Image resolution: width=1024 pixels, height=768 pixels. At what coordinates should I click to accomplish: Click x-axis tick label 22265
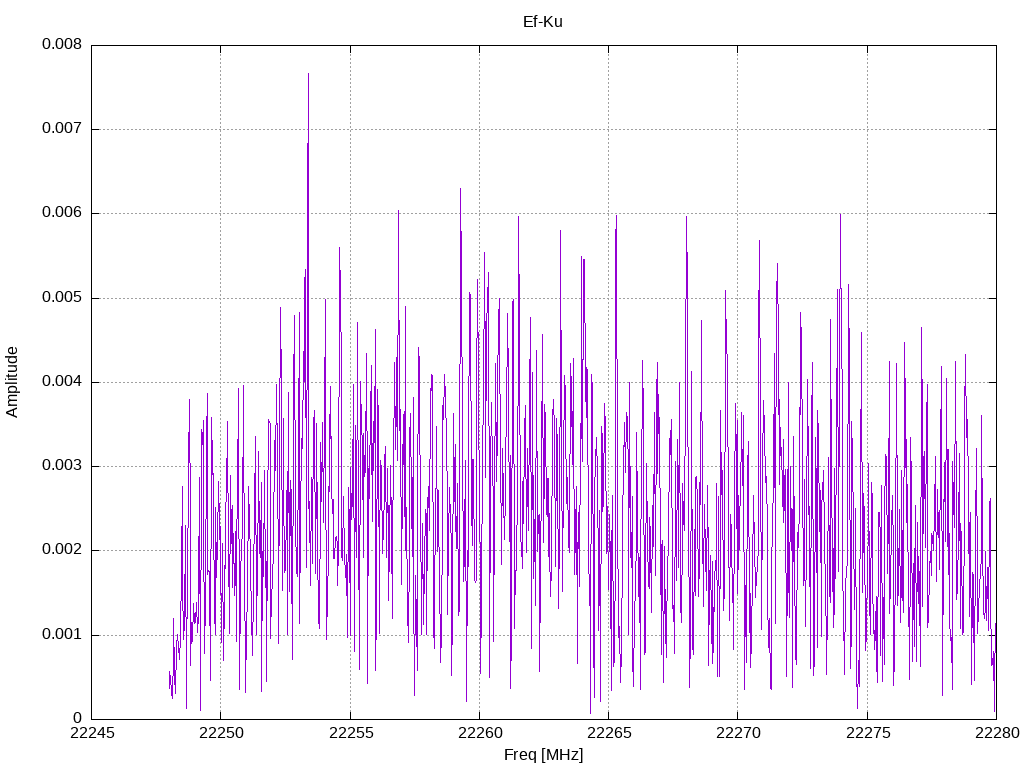pyautogui.click(x=609, y=733)
